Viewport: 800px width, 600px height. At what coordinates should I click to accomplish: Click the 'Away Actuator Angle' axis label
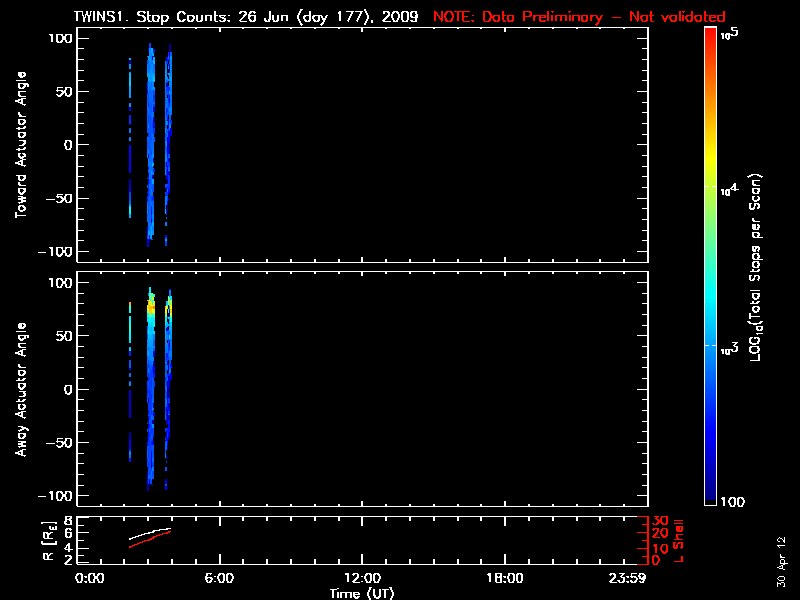[20, 389]
